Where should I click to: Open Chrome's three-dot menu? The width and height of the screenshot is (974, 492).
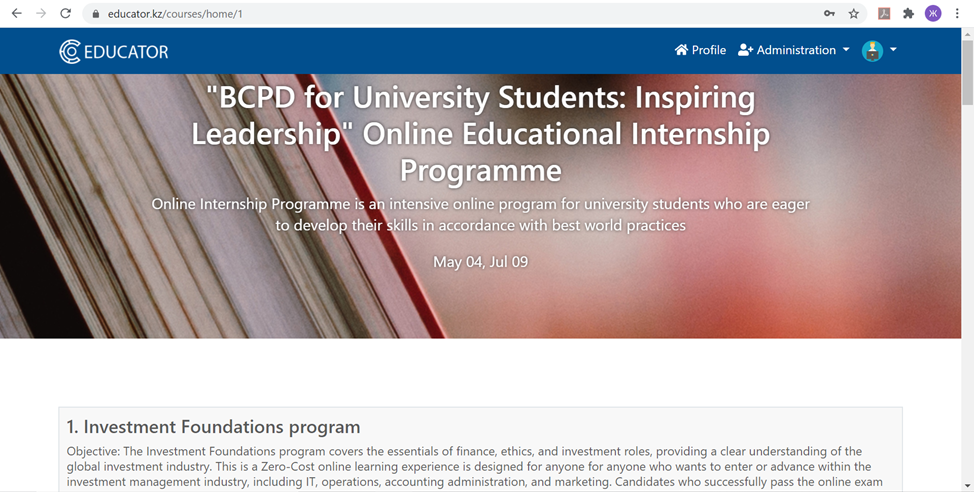coord(957,14)
